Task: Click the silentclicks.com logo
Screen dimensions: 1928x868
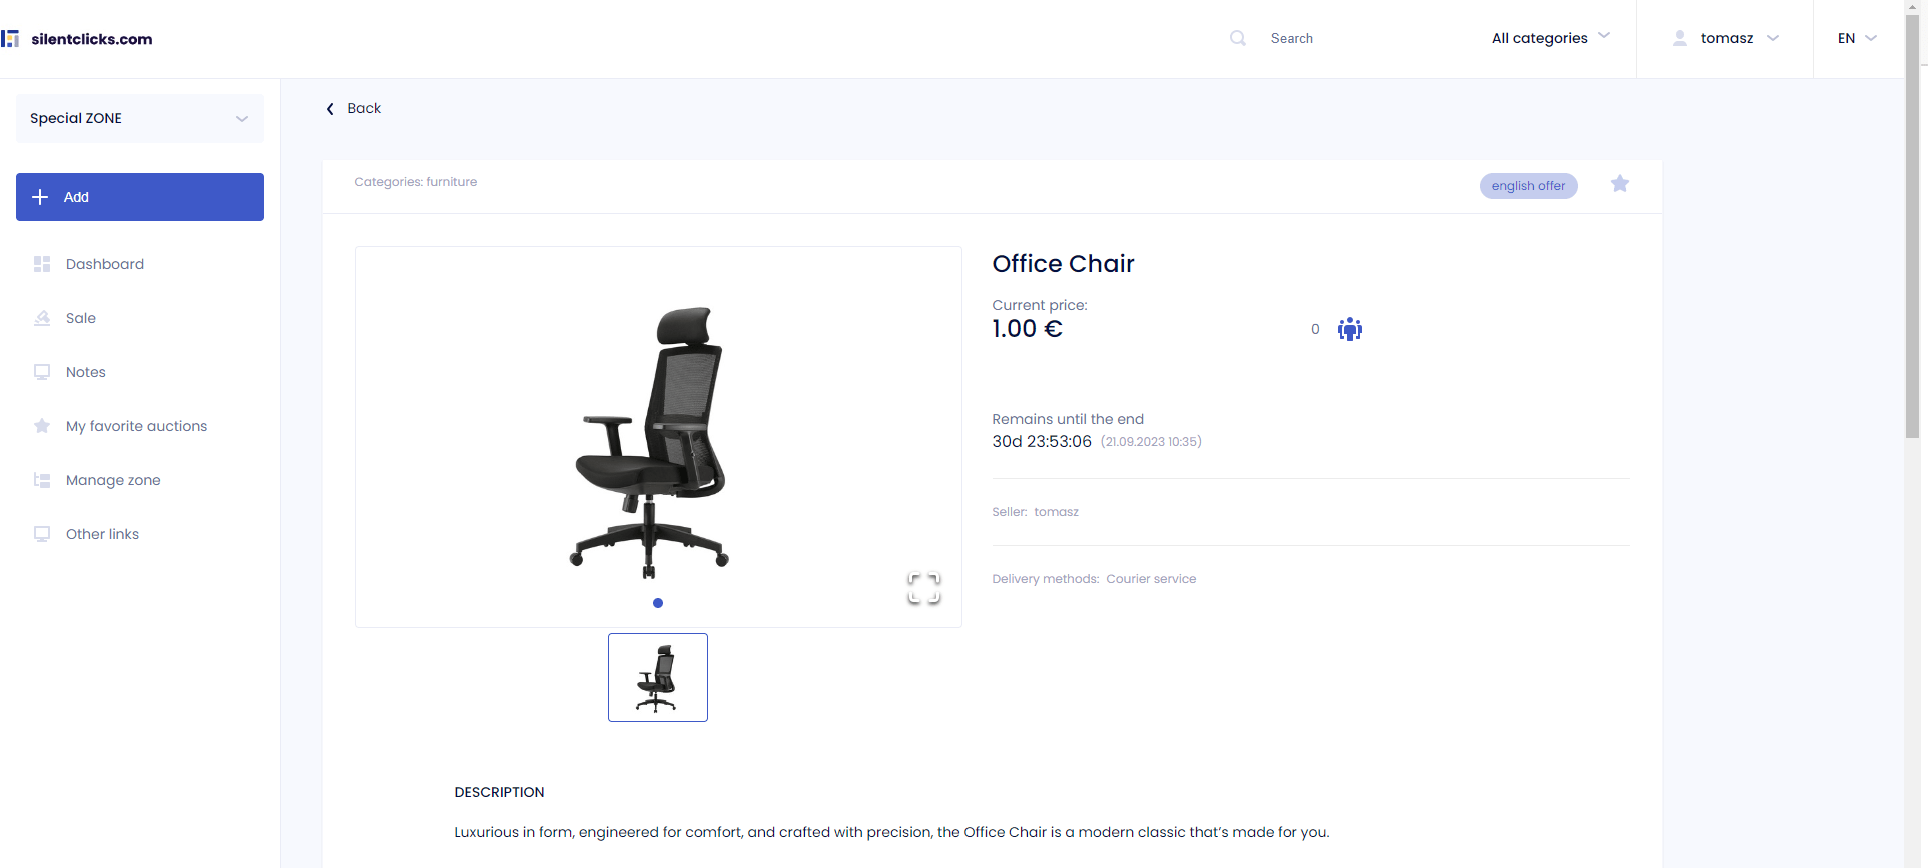Action: click(x=77, y=39)
